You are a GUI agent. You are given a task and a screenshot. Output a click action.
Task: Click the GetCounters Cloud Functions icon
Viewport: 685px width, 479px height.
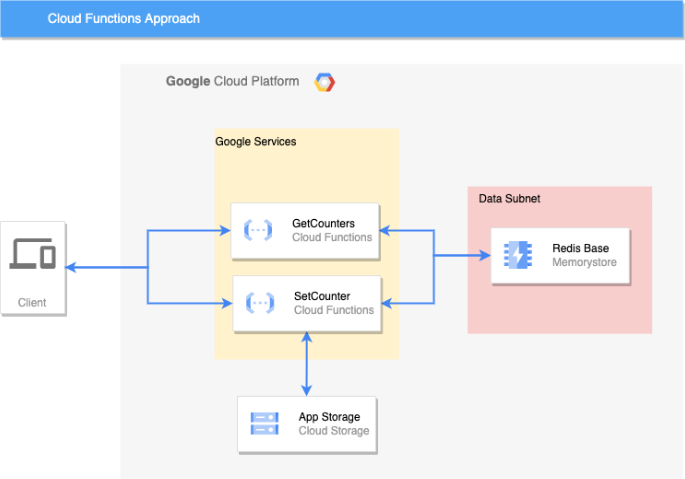pyautogui.click(x=258, y=230)
